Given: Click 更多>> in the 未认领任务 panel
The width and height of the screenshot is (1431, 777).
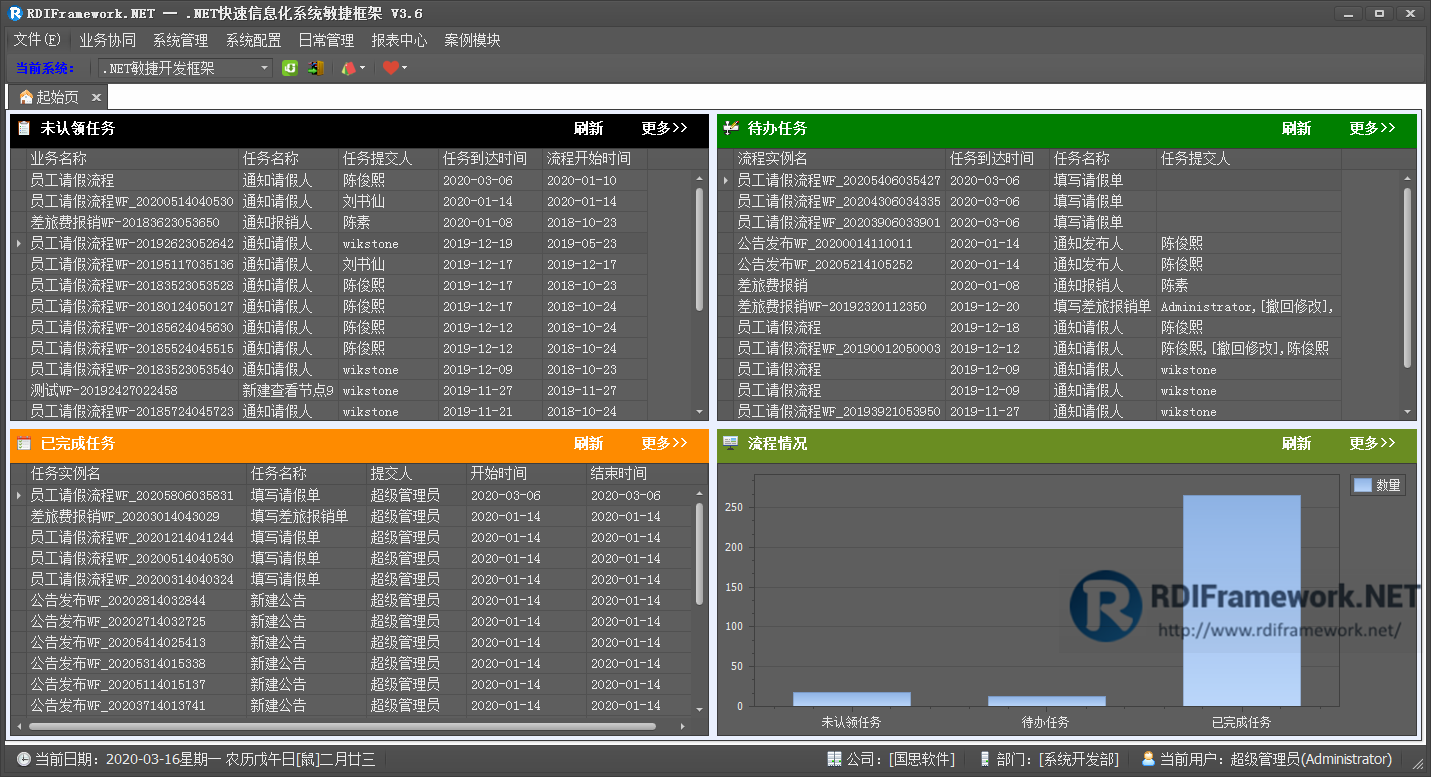Looking at the screenshot, I should point(665,129).
